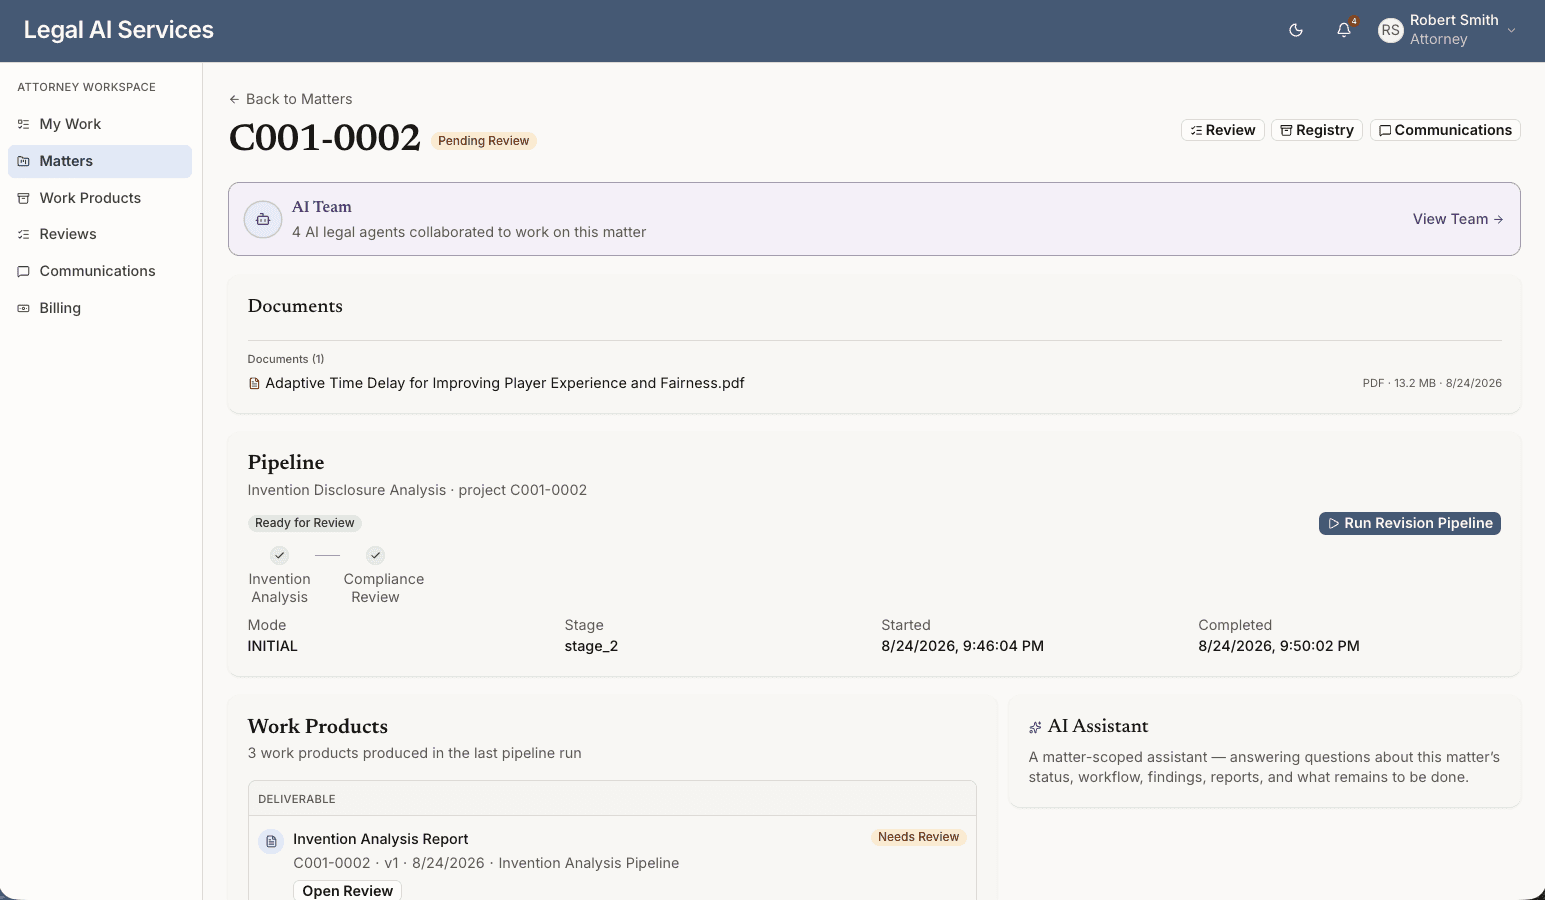The width and height of the screenshot is (1545, 900).
Task: Click Started timestamp 9:46:04 PM
Action: coord(962,646)
